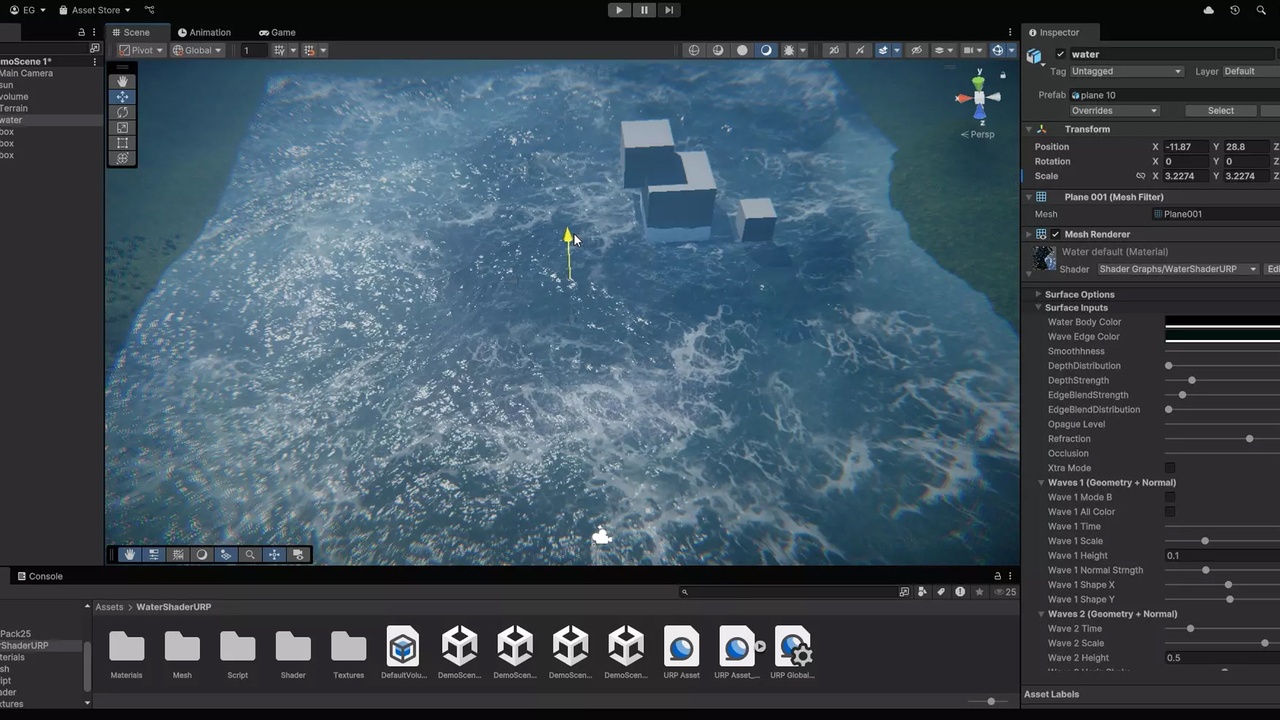Expand the Surface Options section
The image size is (1280, 720).
click(x=1038, y=294)
